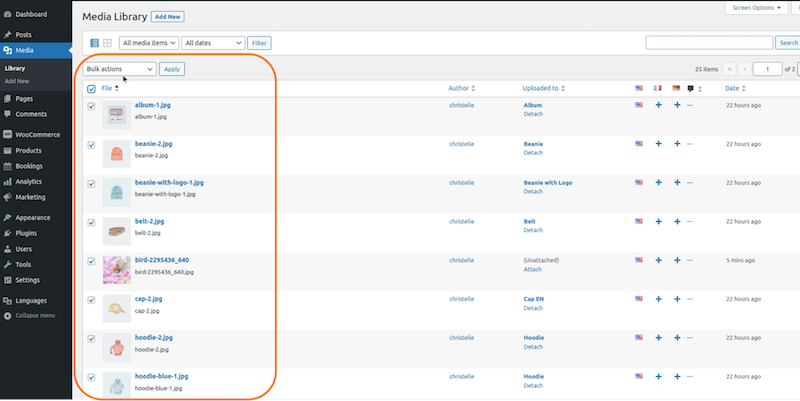Click into the media search field

tap(709, 43)
